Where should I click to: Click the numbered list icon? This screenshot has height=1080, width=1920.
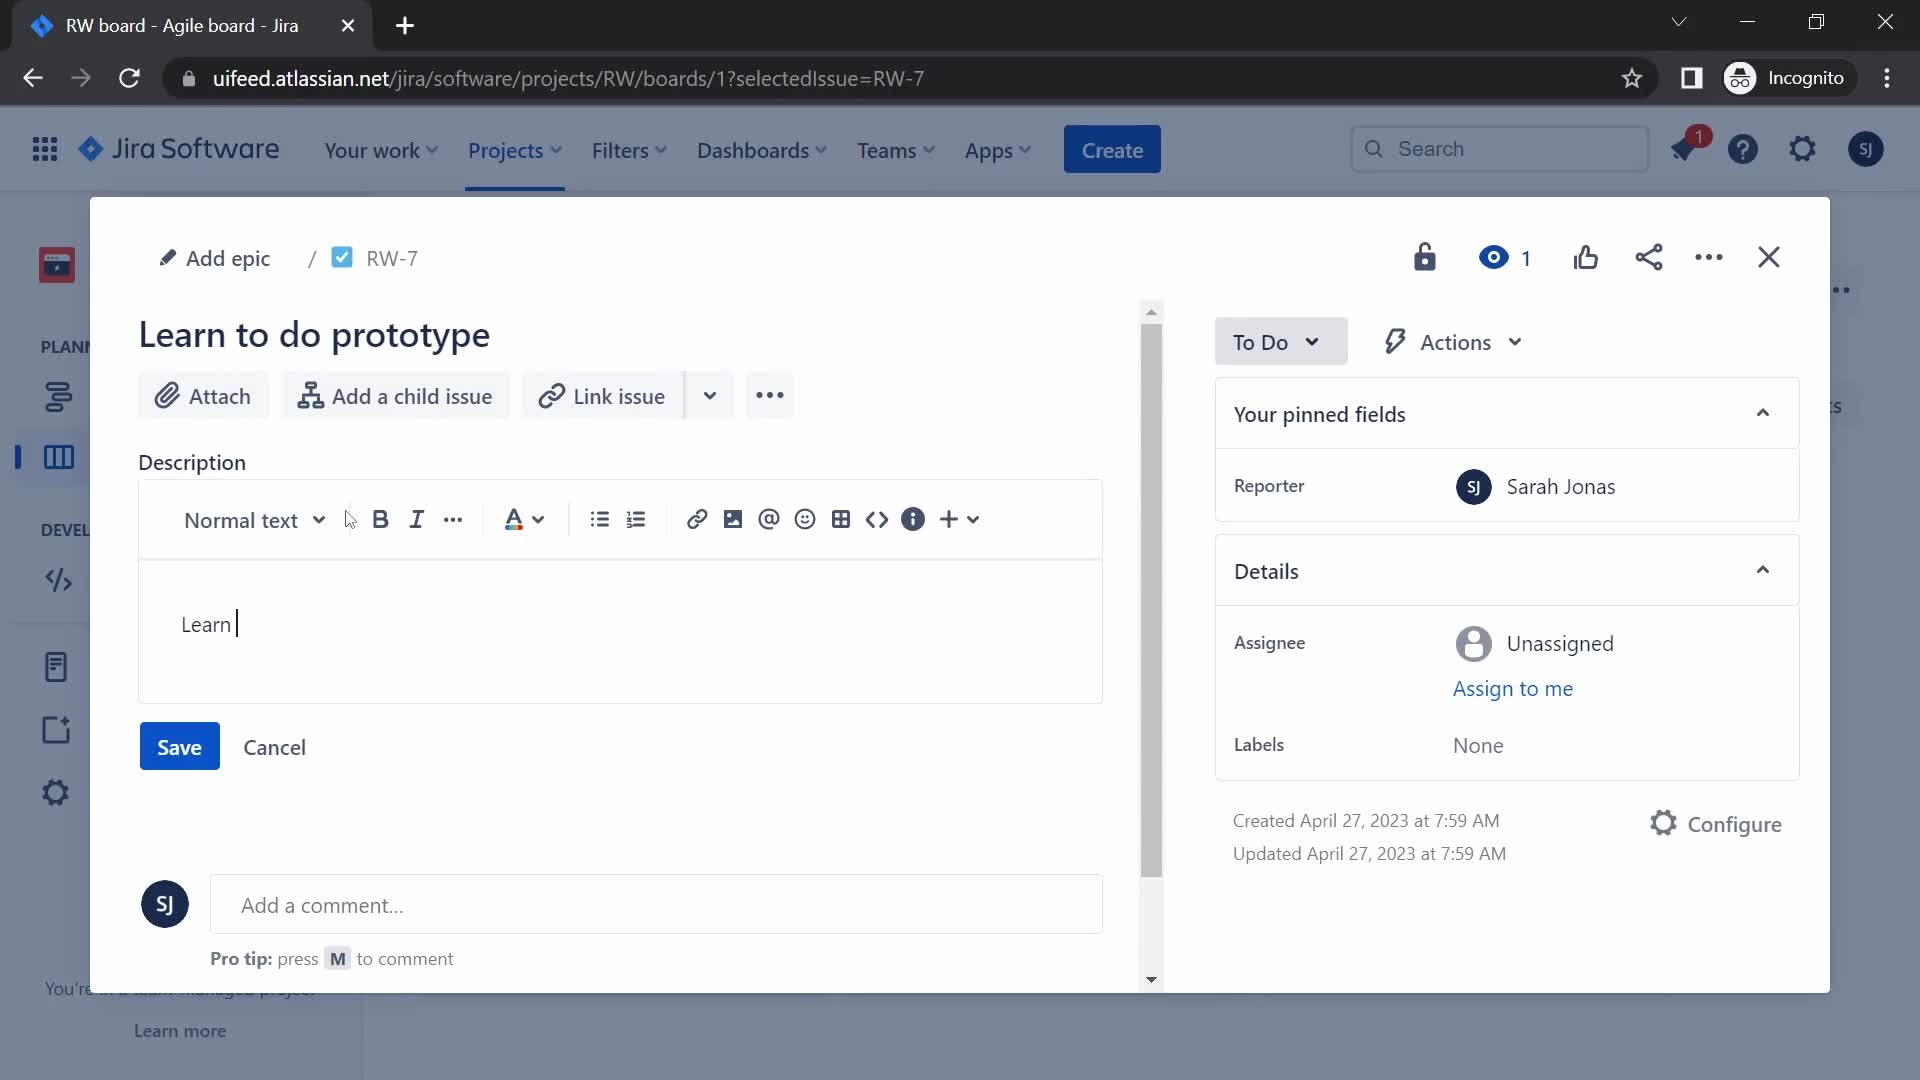(x=636, y=520)
